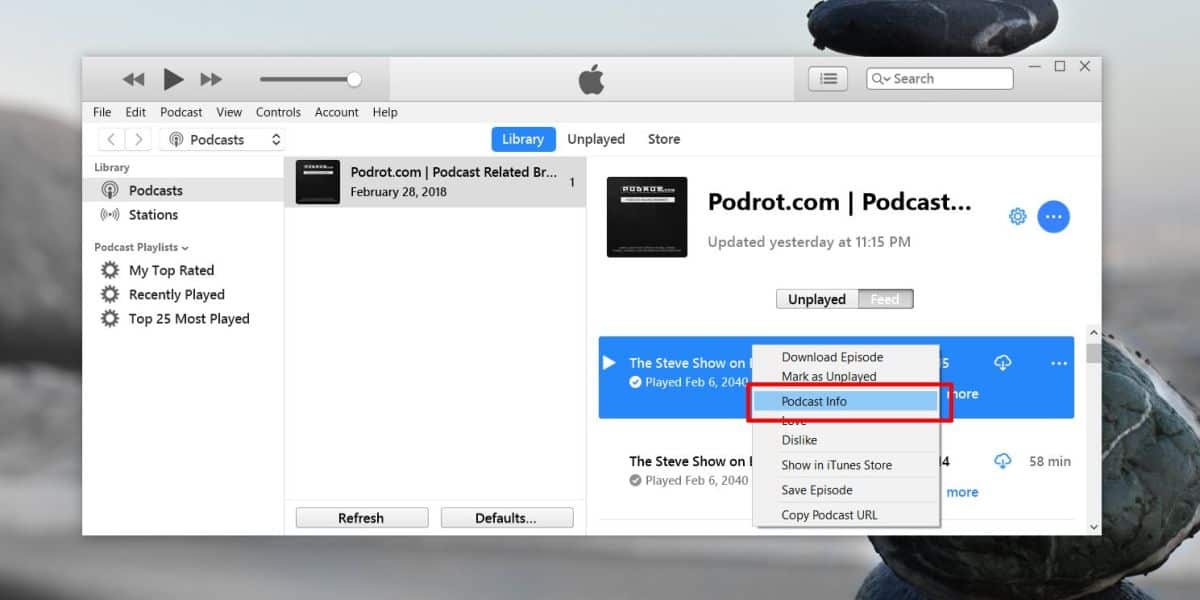The image size is (1200, 600).
Task: Click the Recently Played gear icon
Action: tap(110, 294)
